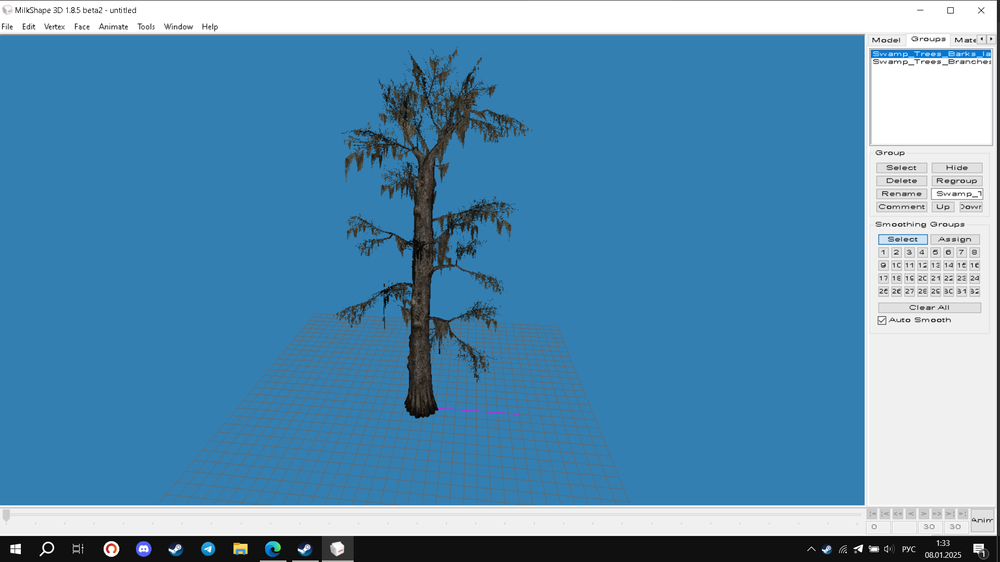The width and height of the screenshot is (1000, 562).
Task: Open the Windows search icon
Action: click(x=46, y=549)
